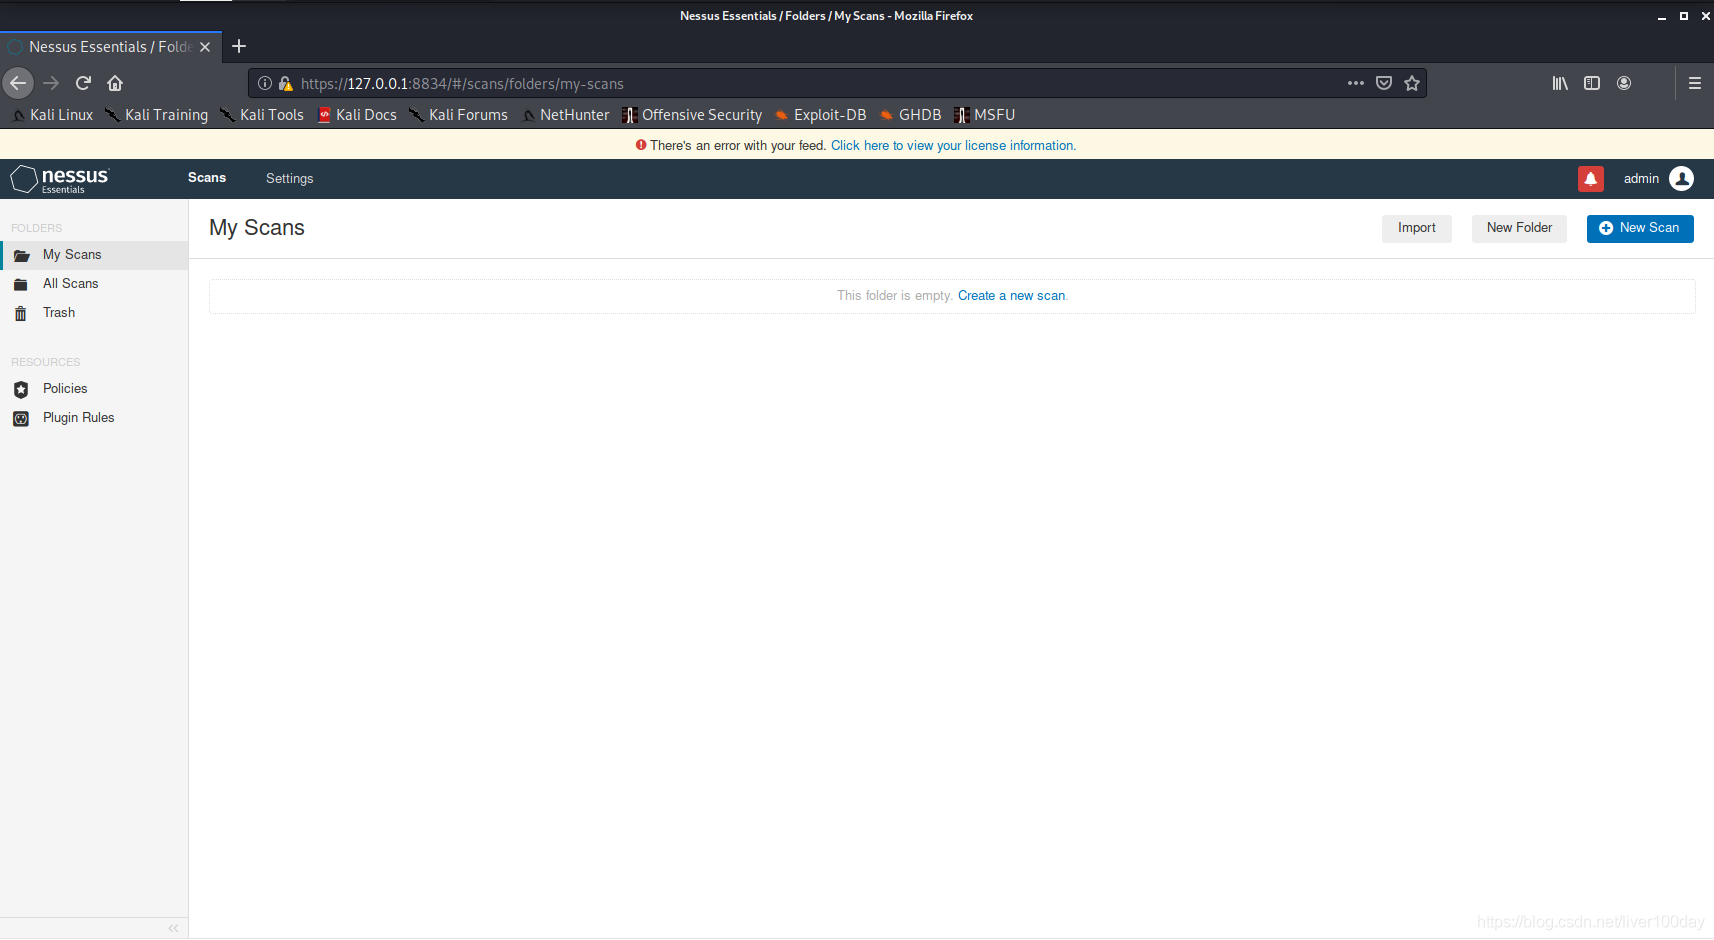The image size is (1714, 940).
Task: Toggle Firefox sidebar view
Action: [1592, 83]
